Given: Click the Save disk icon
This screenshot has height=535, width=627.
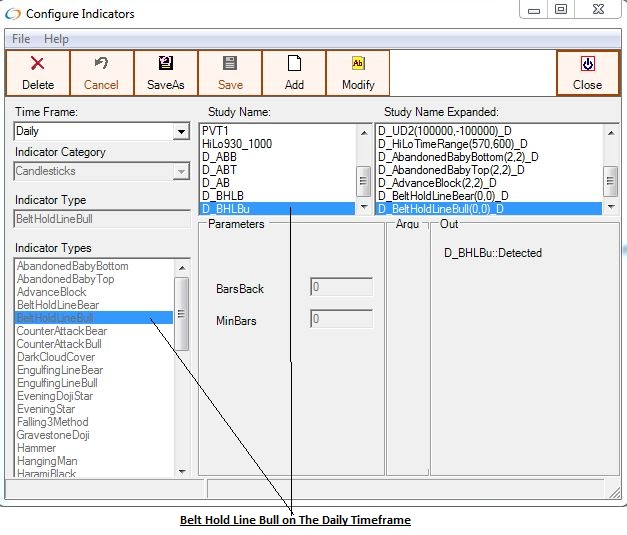Looking at the screenshot, I should click(x=230, y=64).
